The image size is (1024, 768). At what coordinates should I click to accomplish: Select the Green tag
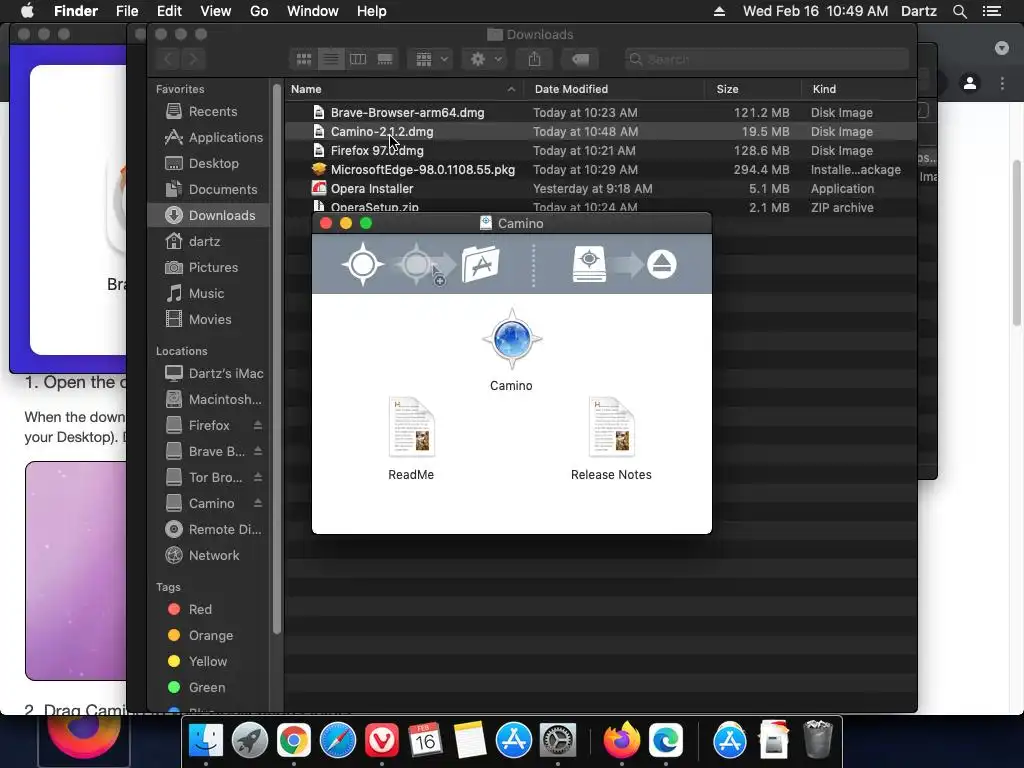[x=196, y=688]
